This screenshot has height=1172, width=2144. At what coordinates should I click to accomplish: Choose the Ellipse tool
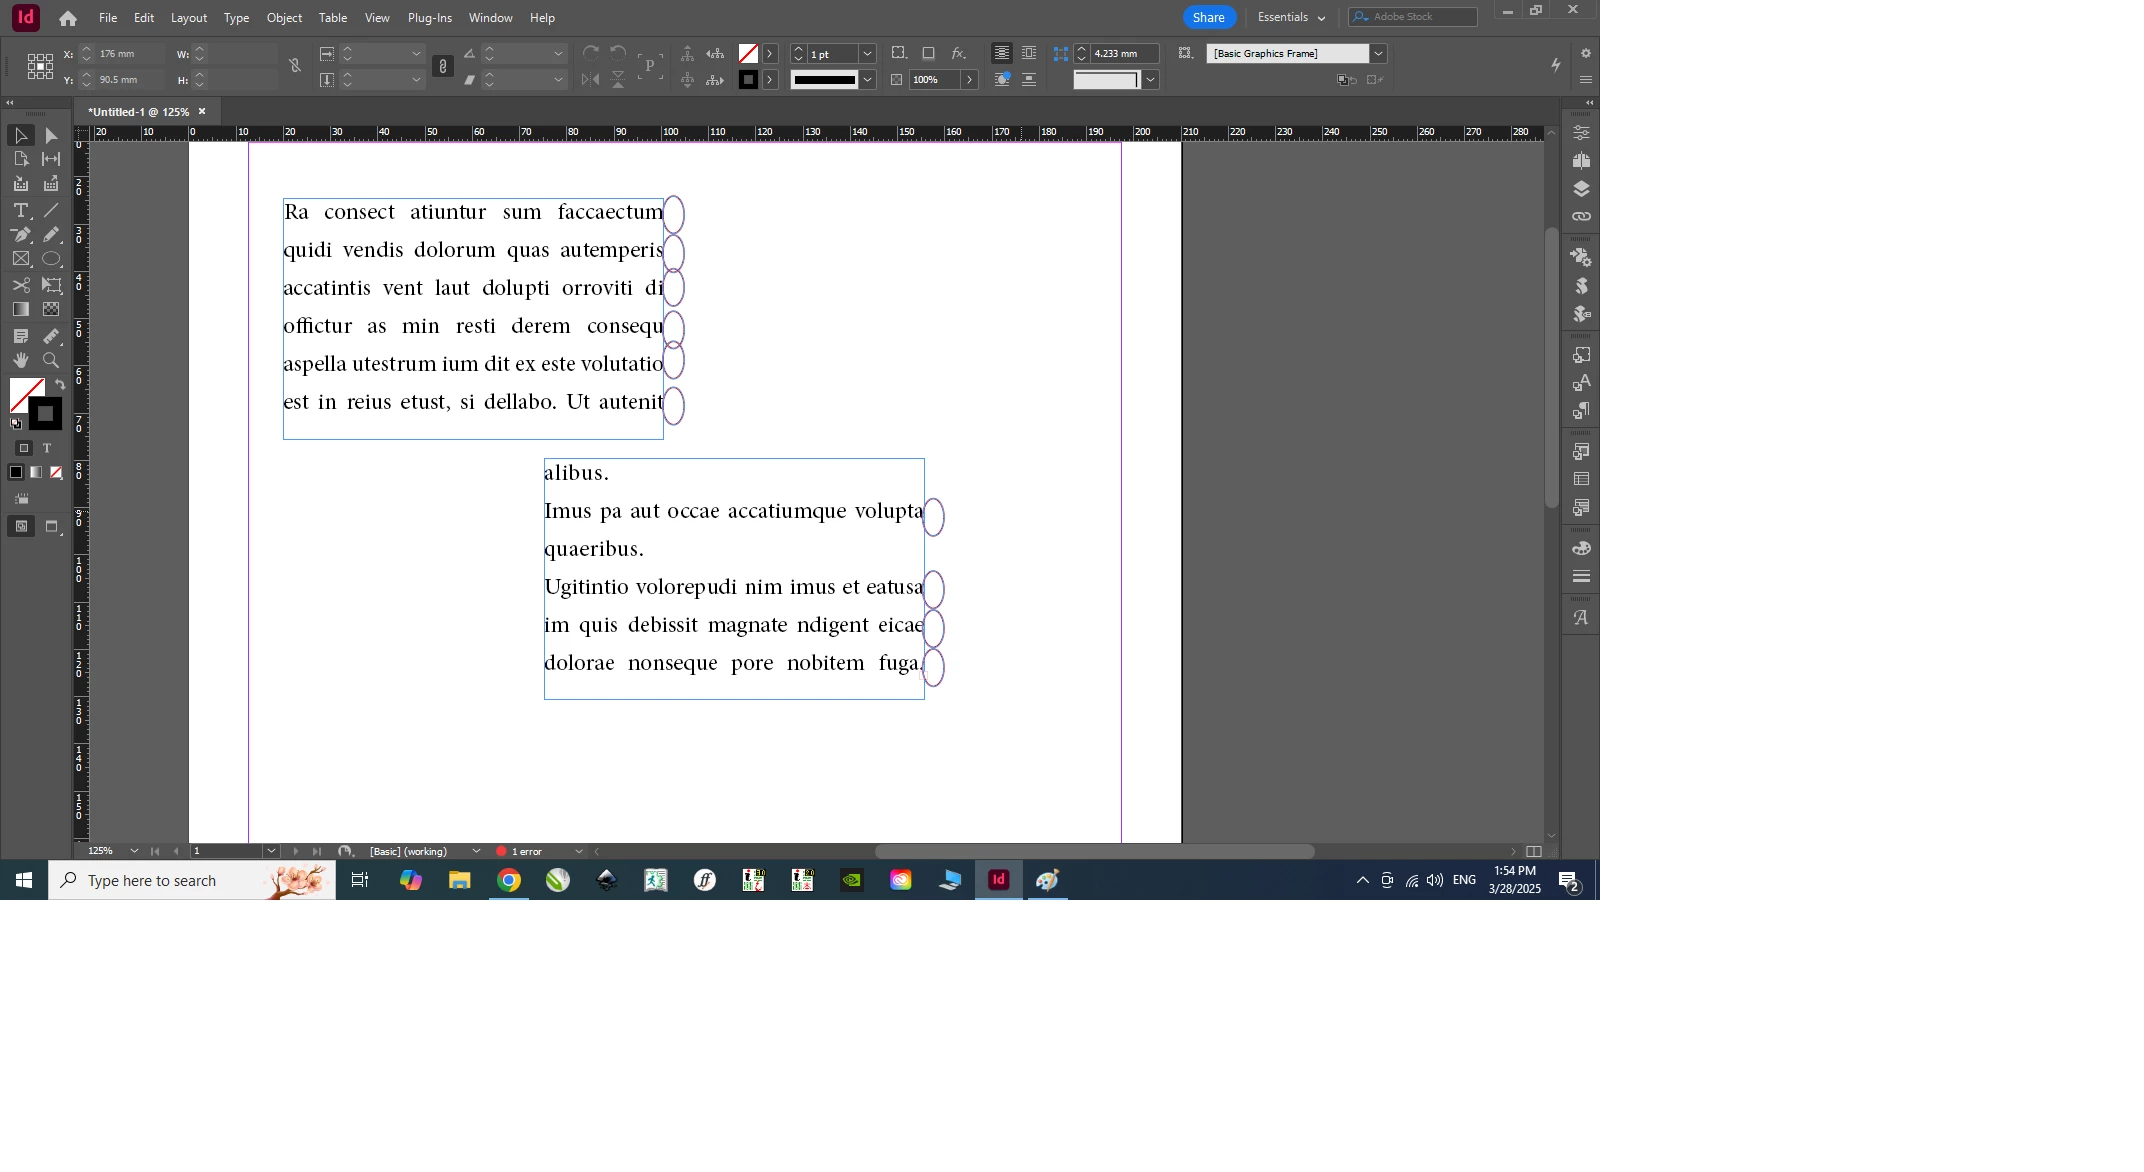tap(51, 259)
